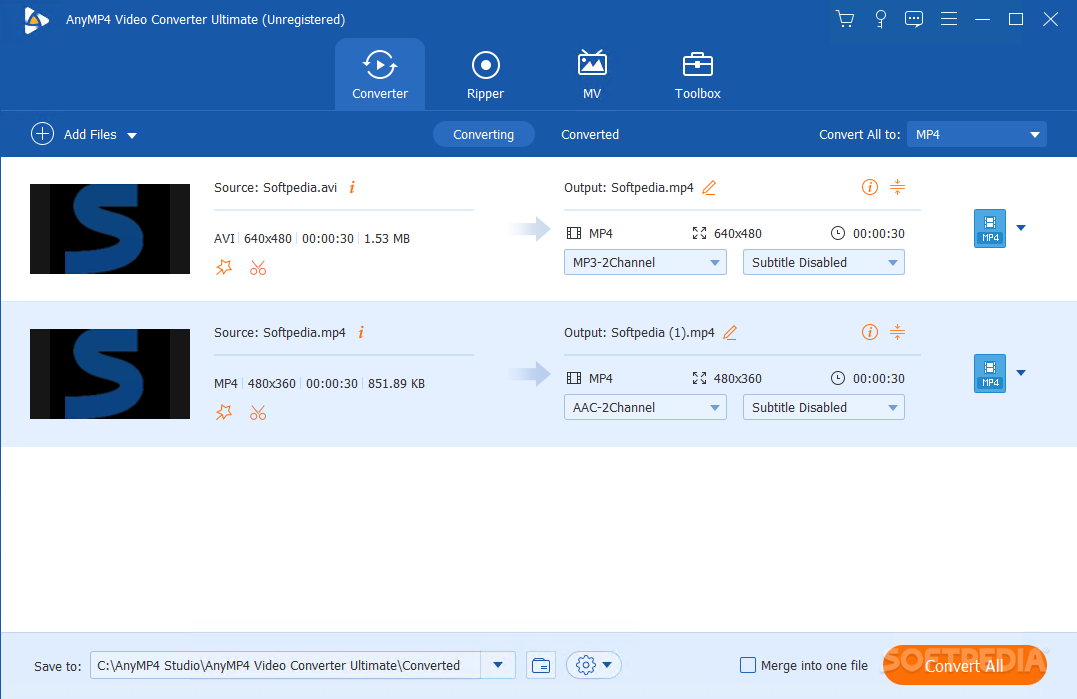The image size is (1077, 699).
Task: Enable Merge into one file checkbox
Action: click(748, 665)
